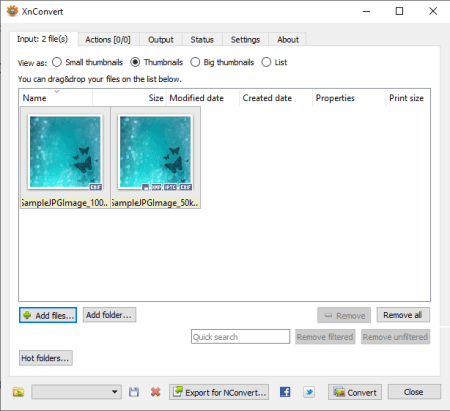Switch to the Actions [0/0] tab
Viewport: 450px width, 411px height.
coord(108,40)
